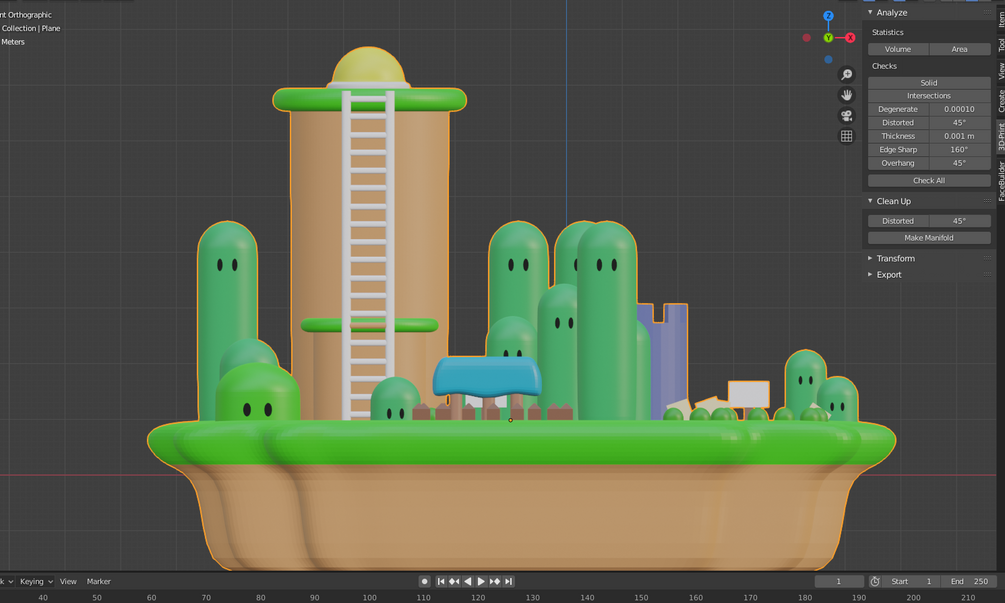Jump to the timeline end frame
This screenshot has width=1005, height=603.
point(508,581)
